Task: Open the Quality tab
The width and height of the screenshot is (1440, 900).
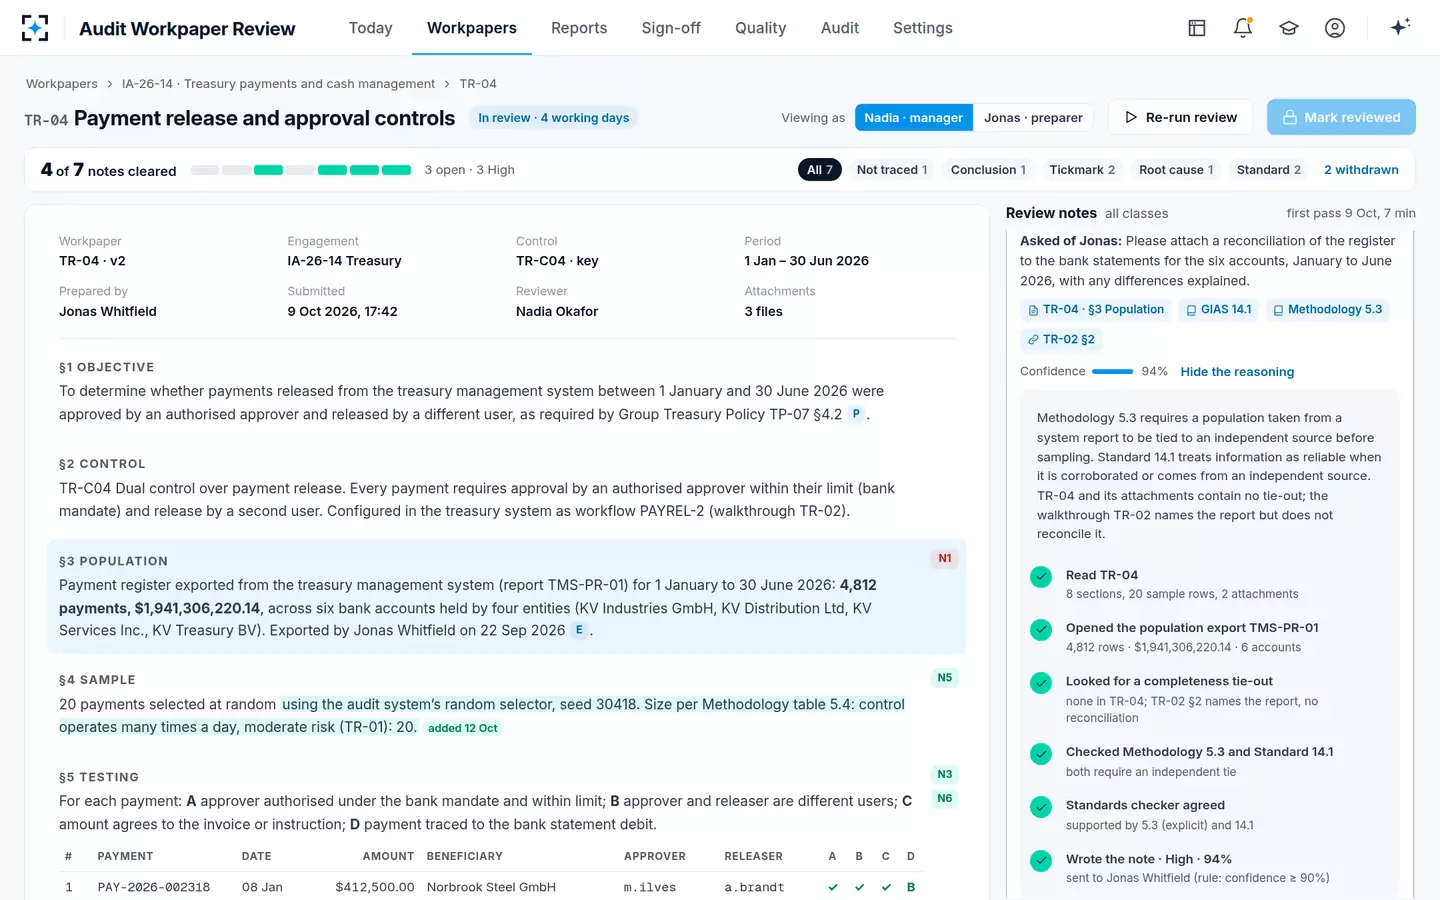Action: [761, 28]
